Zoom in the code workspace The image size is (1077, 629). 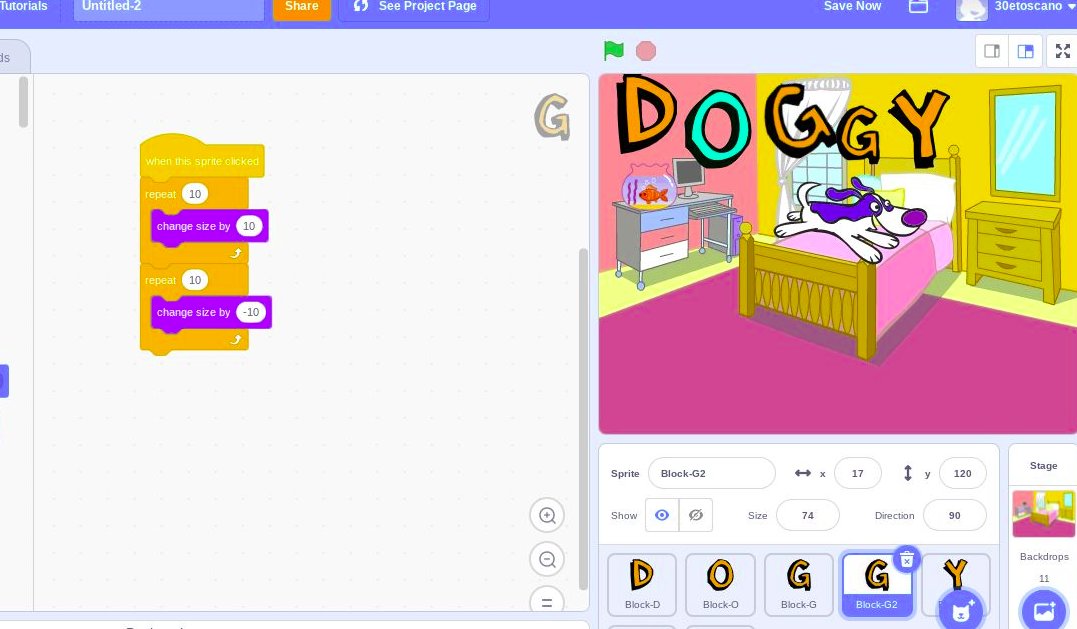click(x=547, y=515)
